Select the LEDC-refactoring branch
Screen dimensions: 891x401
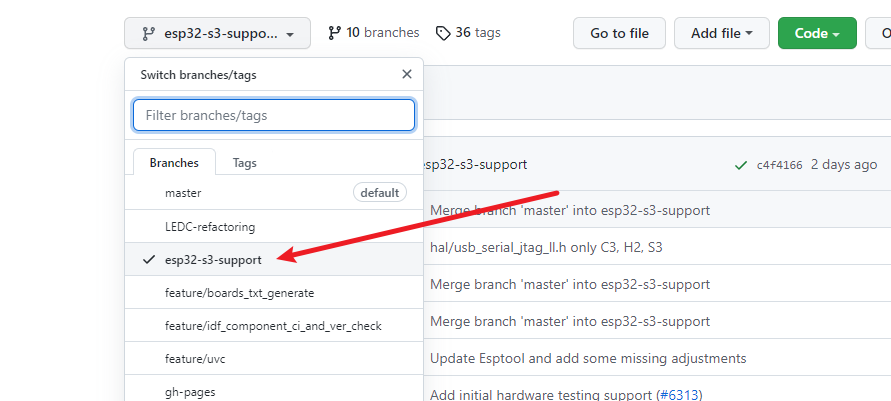click(x=210, y=227)
